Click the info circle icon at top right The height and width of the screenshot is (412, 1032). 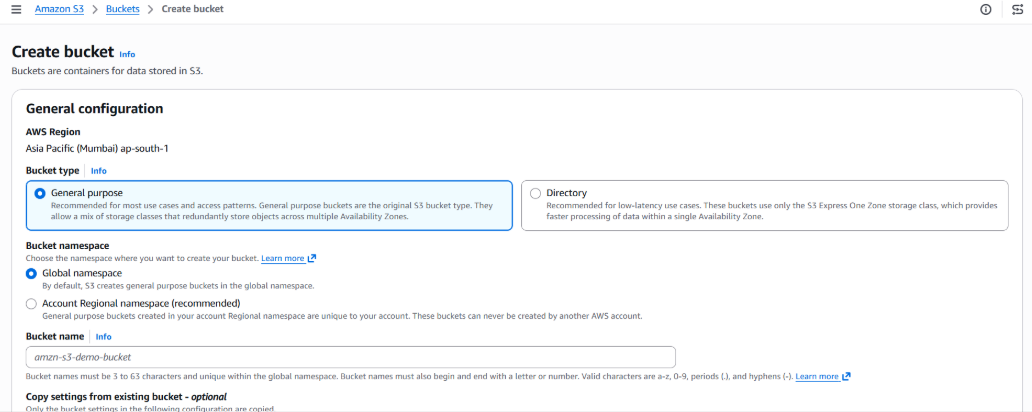pos(985,9)
